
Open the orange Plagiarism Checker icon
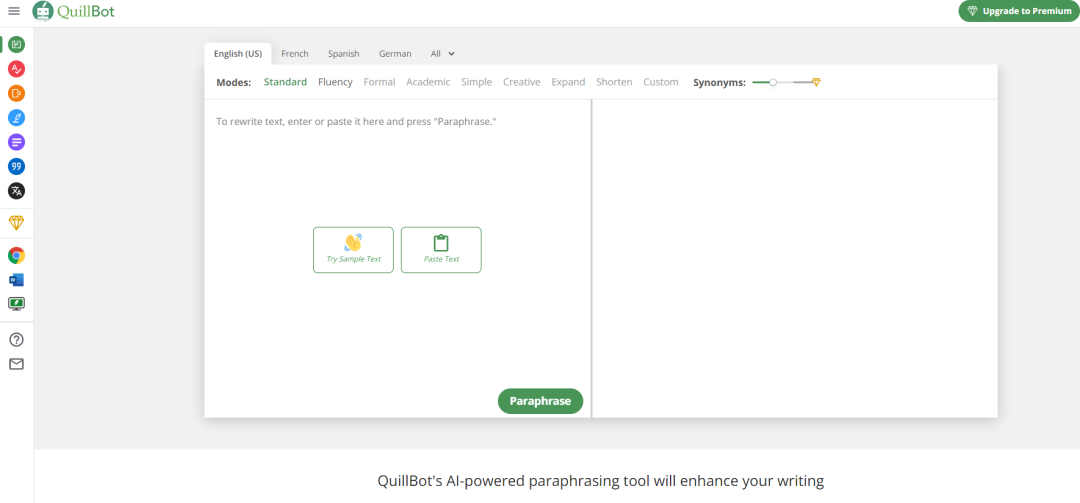tap(17, 93)
